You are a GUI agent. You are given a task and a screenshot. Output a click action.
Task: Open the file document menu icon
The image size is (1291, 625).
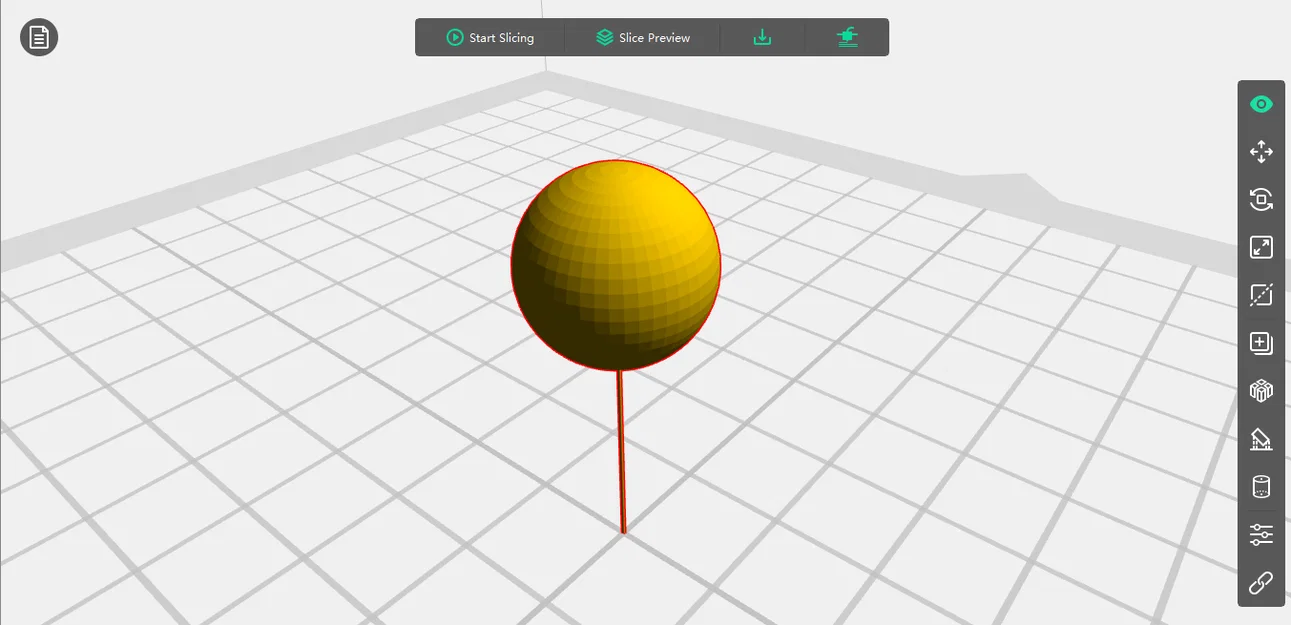point(39,38)
